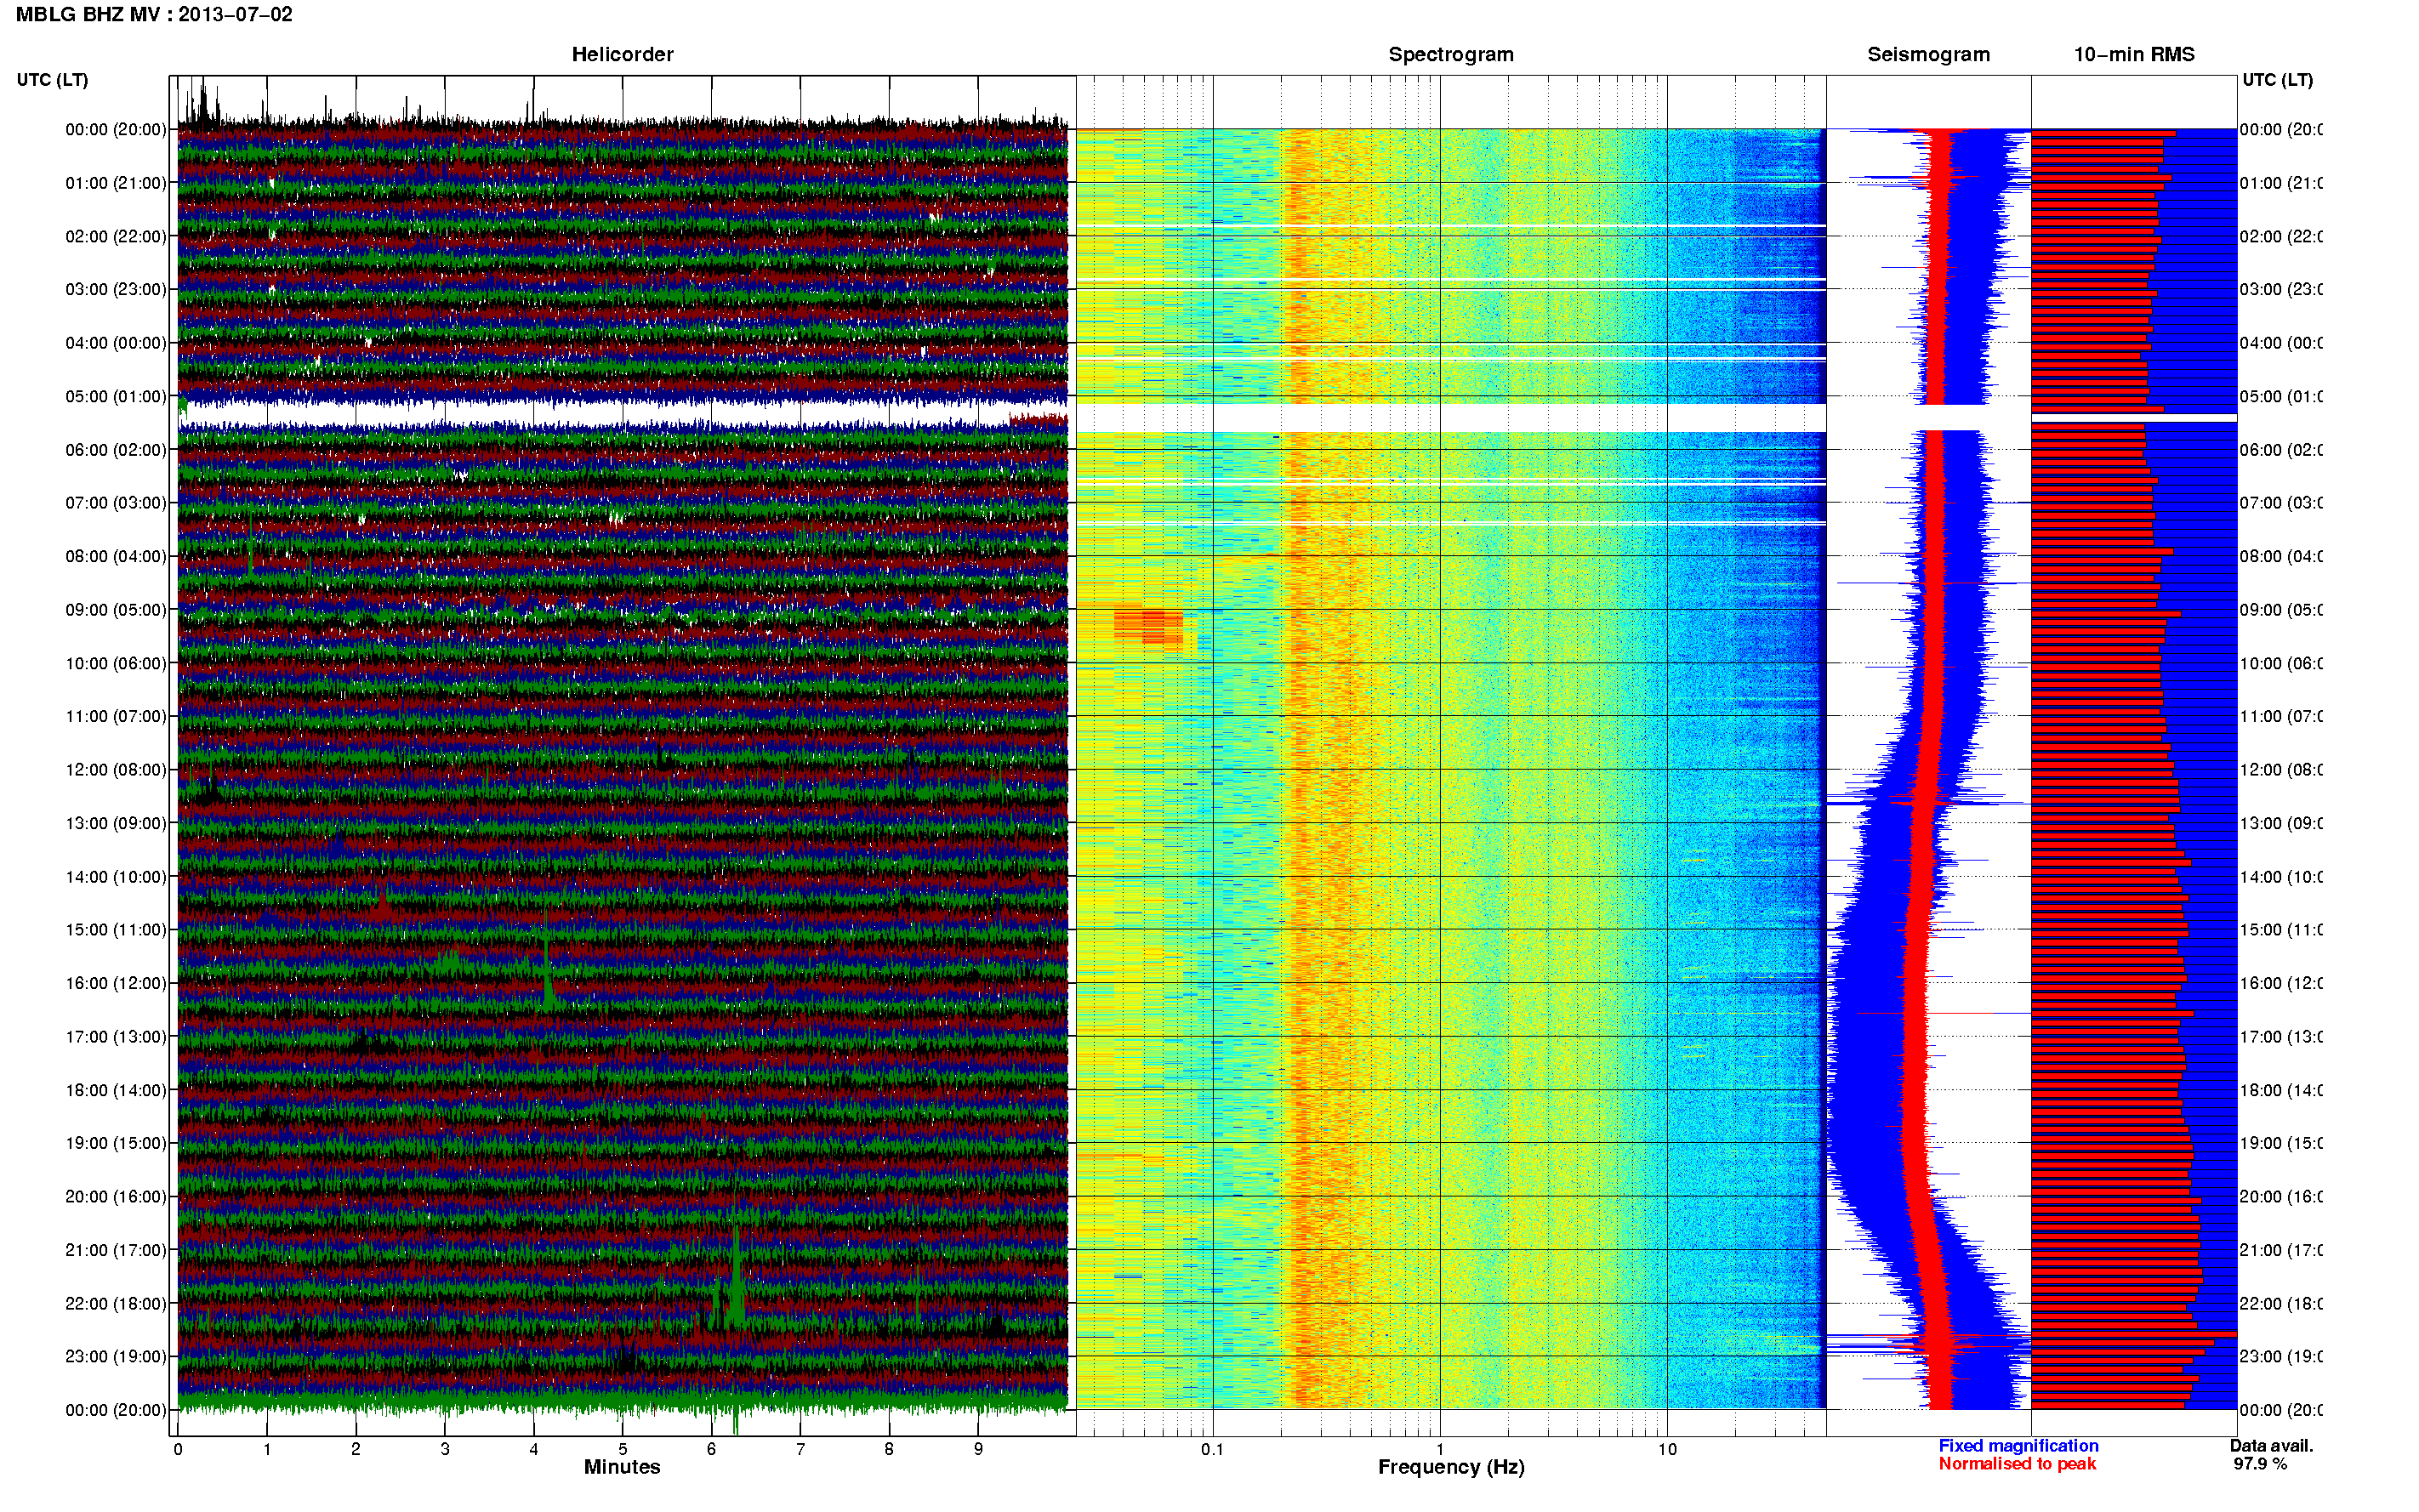Click the orange low-frequency patch in the Spectrogram

point(1148,625)
